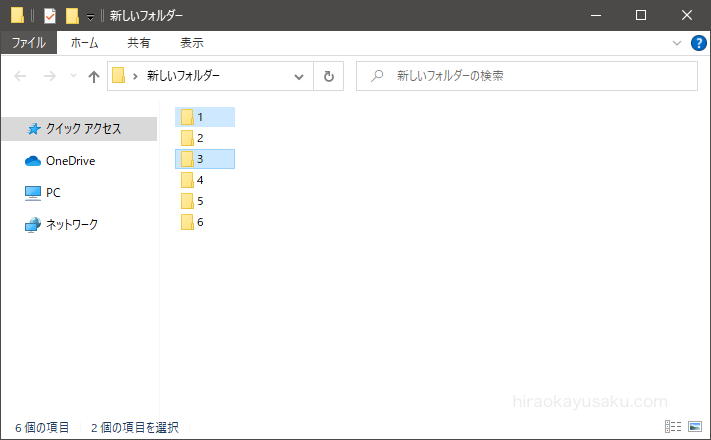The image size is (711, 440).
Task: Click the title bar folder icon
Action: pos(17,15)
